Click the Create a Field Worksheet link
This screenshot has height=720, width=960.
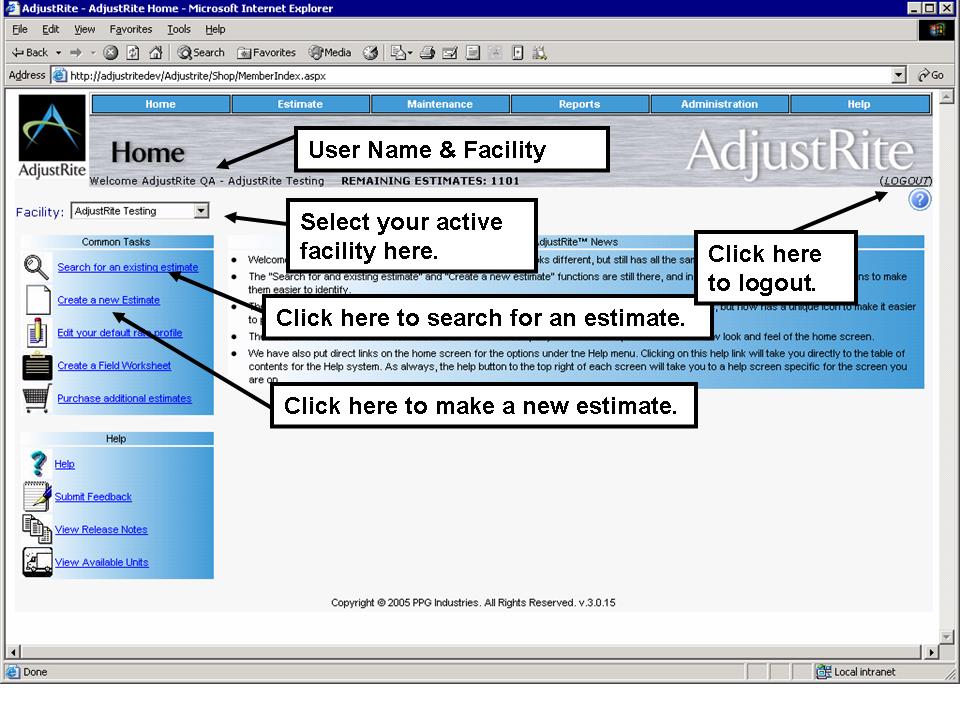click(x=114, y=366)
